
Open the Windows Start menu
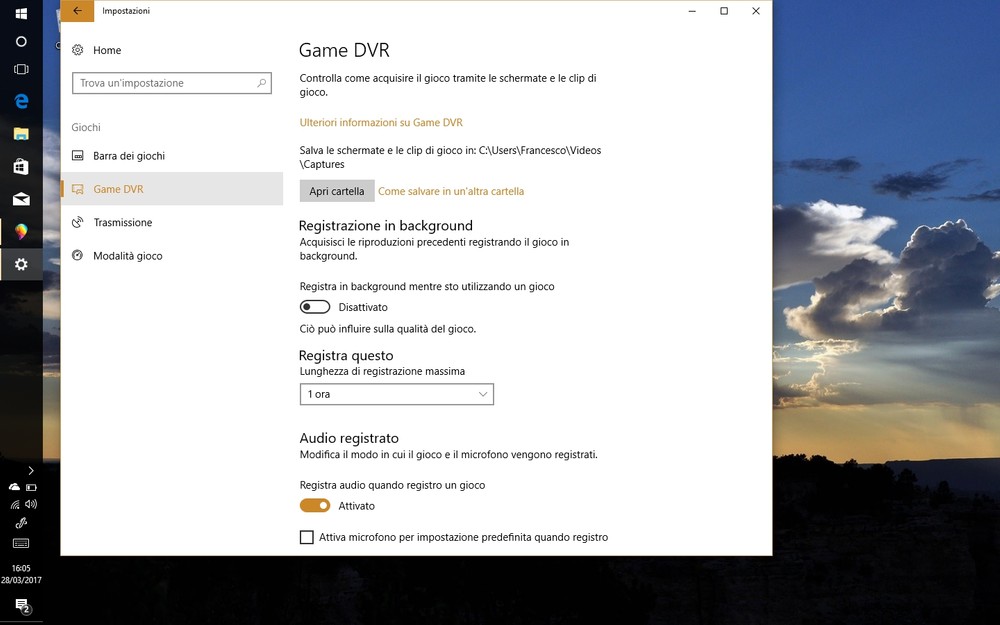21,13
